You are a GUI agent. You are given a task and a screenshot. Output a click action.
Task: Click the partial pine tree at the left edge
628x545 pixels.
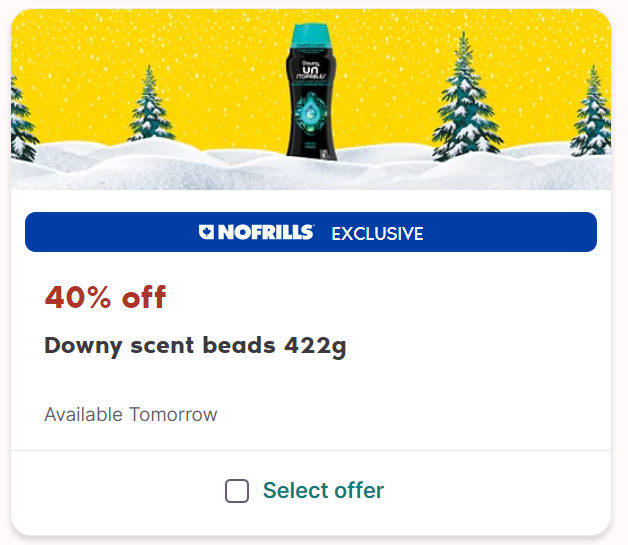[23, 118]
